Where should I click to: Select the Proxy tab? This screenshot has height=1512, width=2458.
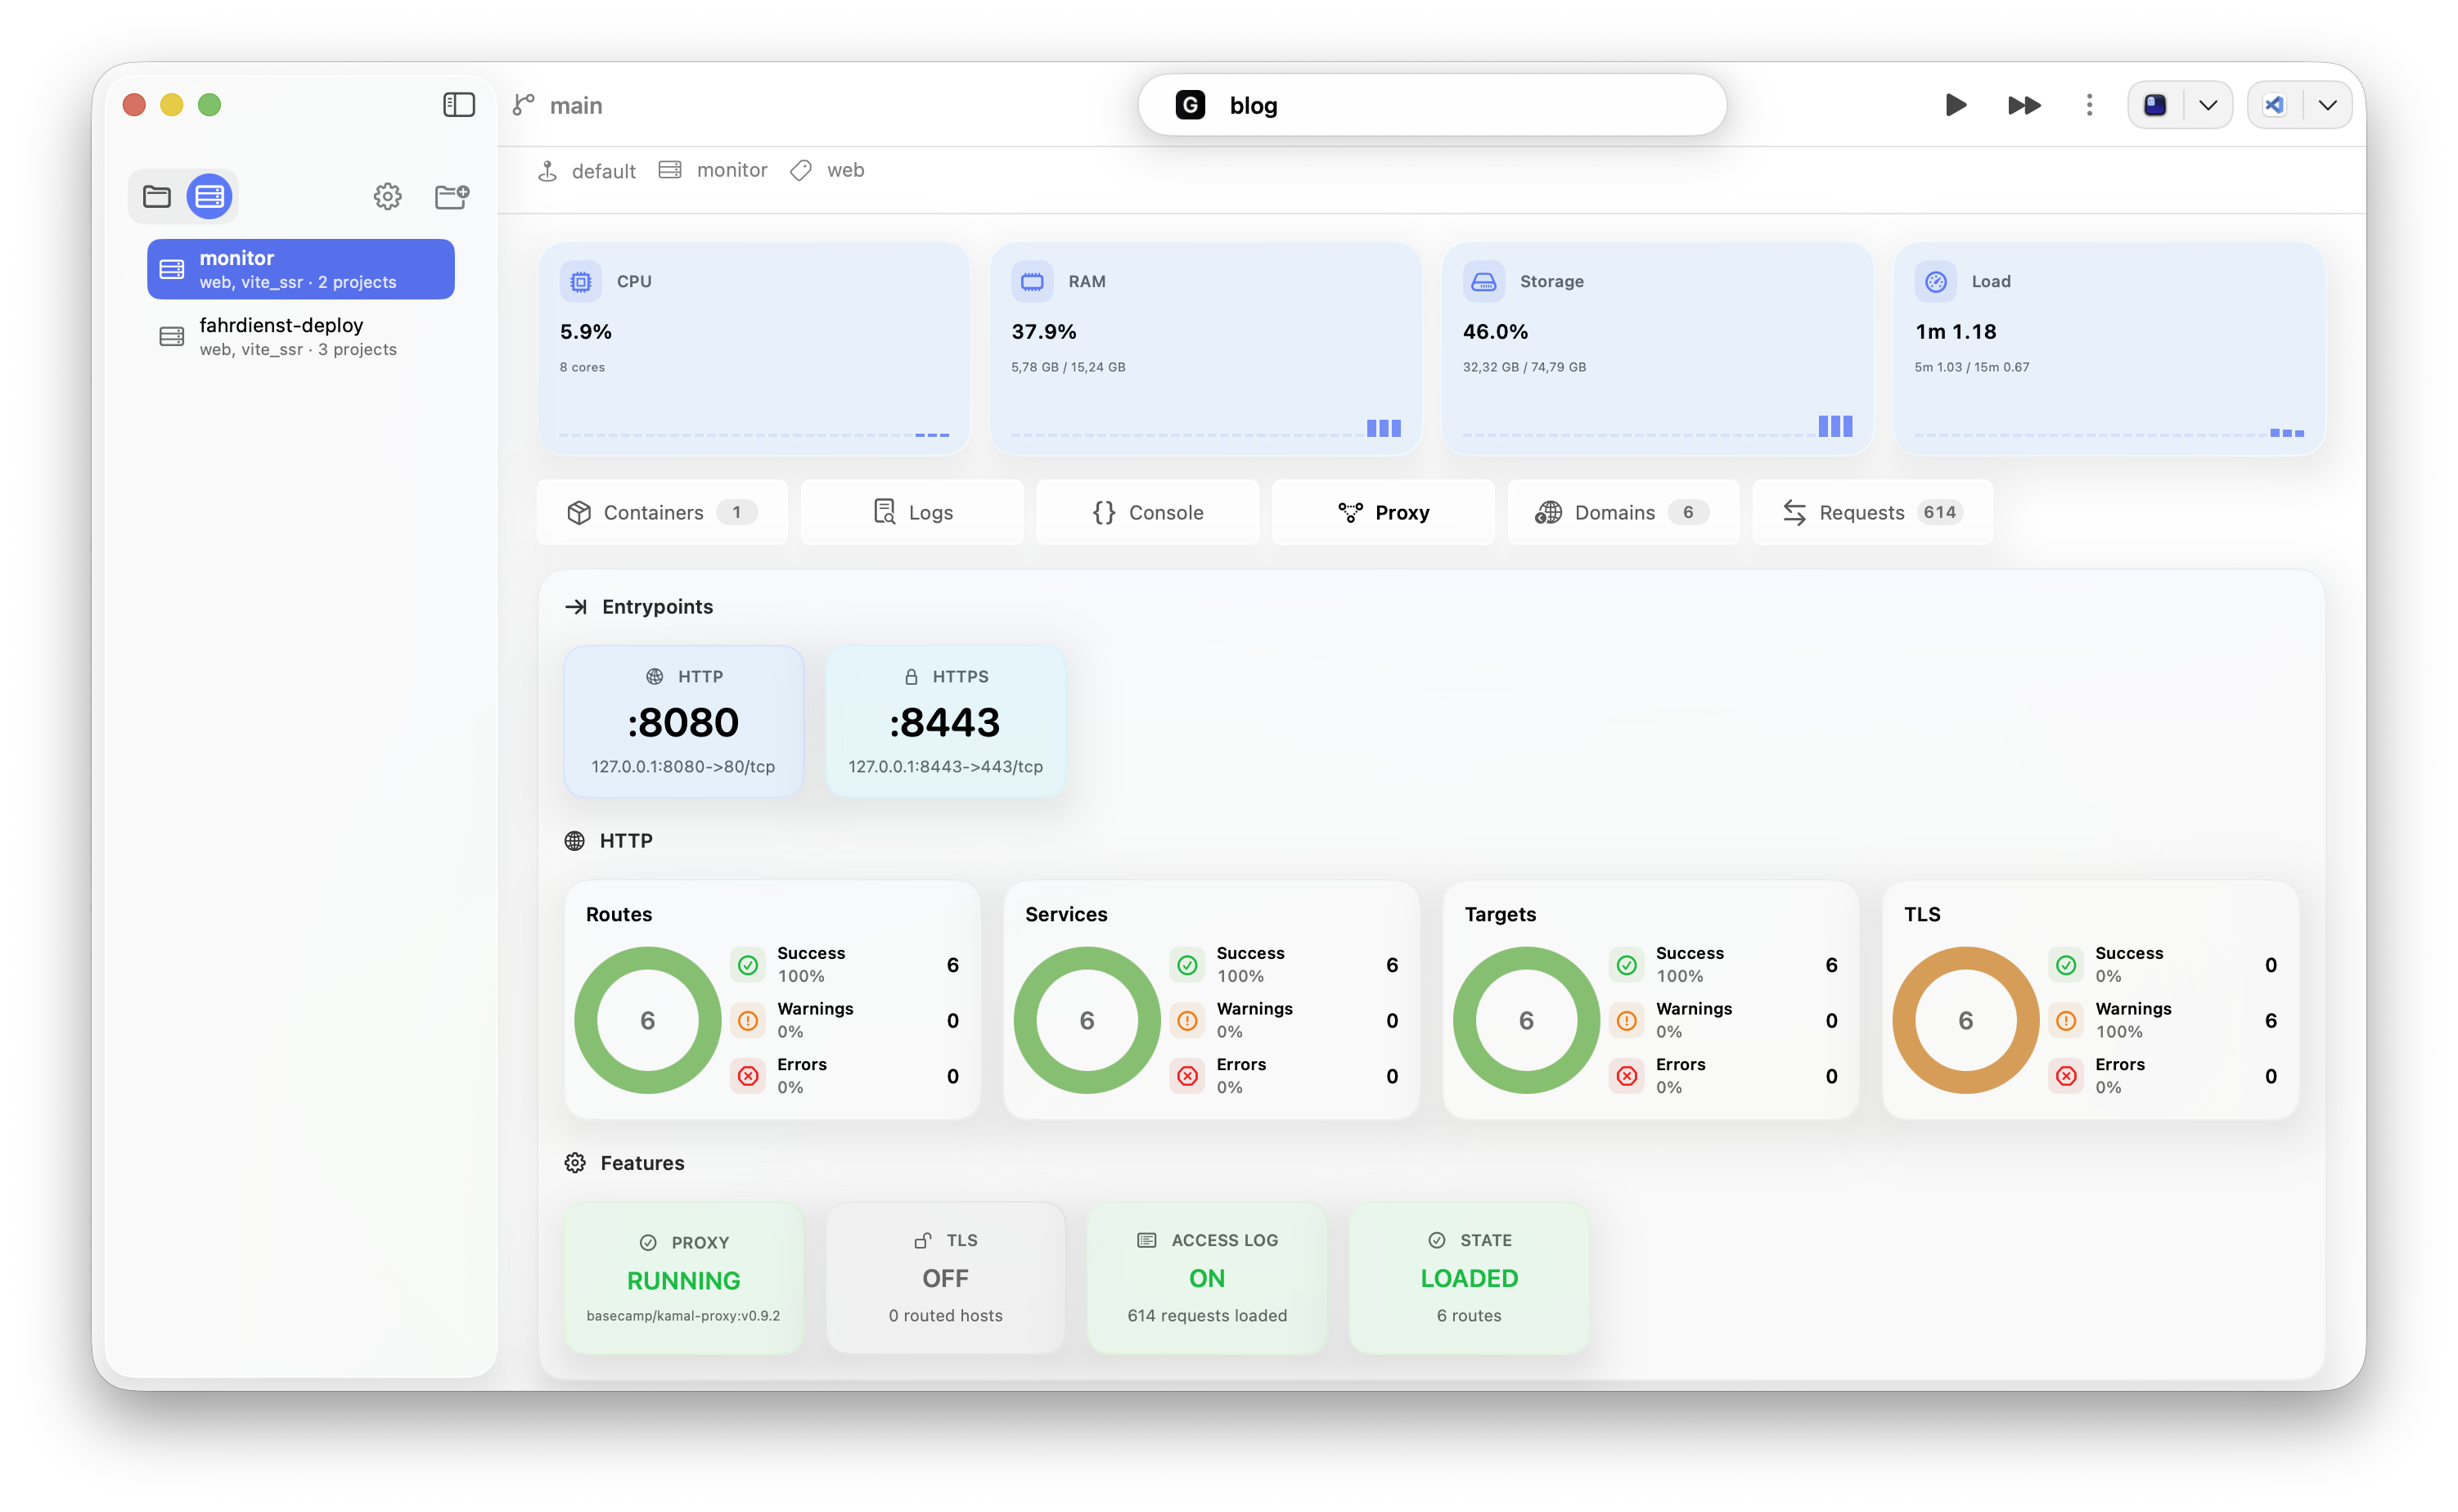click(x=1383, y=512)
